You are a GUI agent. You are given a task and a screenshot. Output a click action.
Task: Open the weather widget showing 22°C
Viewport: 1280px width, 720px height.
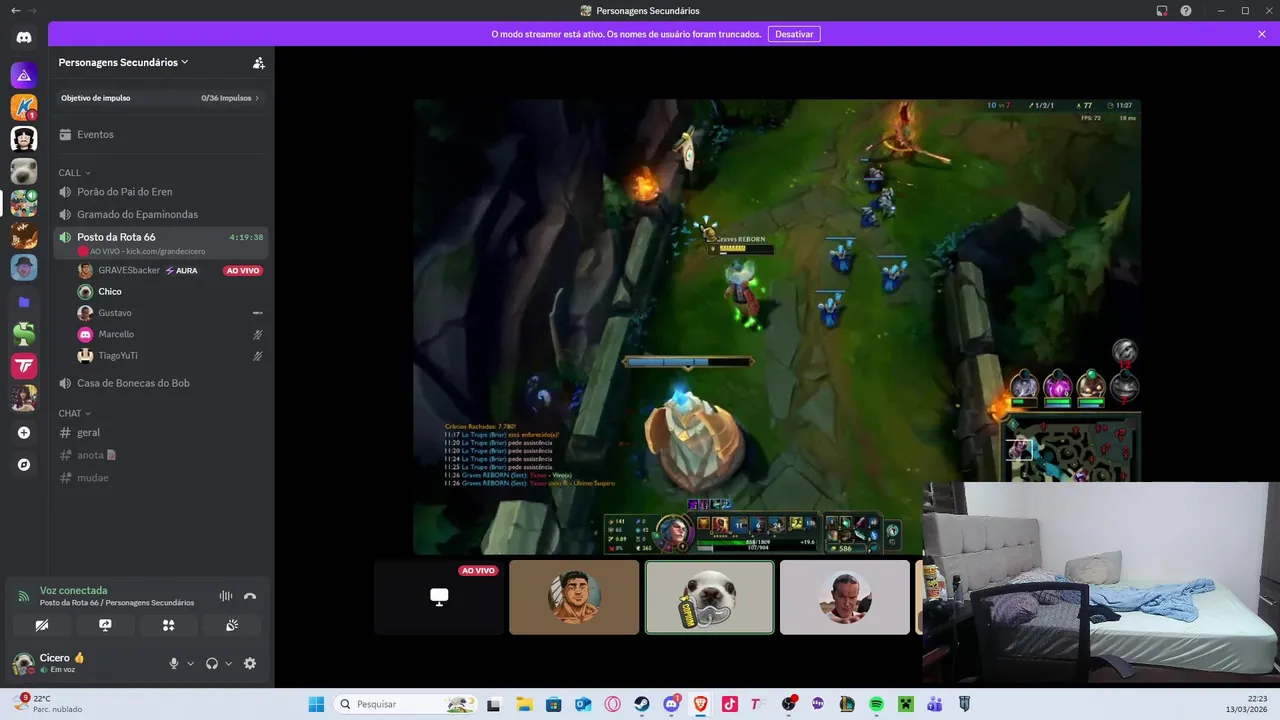click(x=48, y=704)
